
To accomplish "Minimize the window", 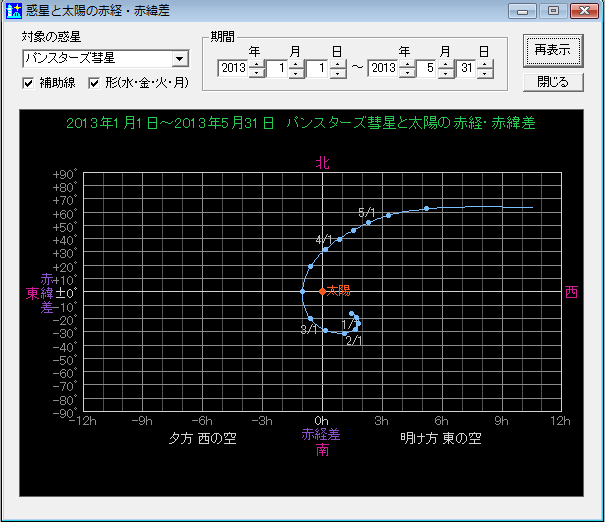I will (523, 11).
